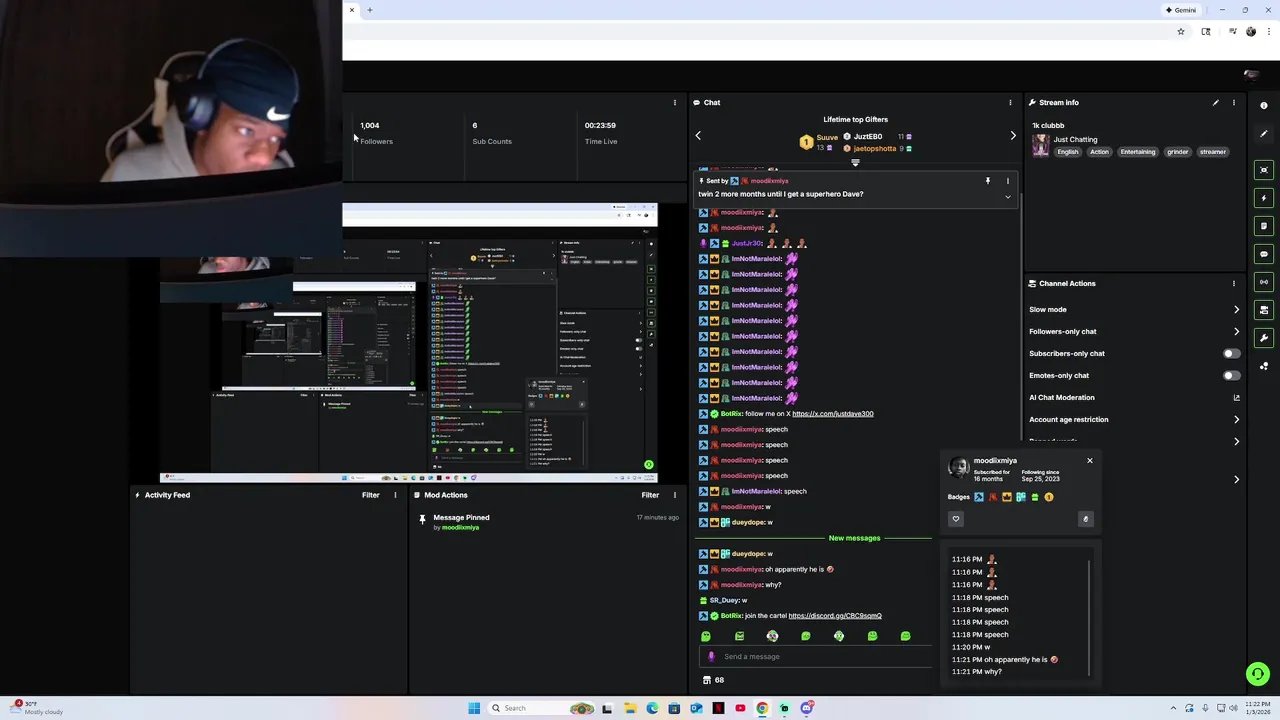Click the user card message history scrollbar
The height and width of the screenshot is (720, 1280).
point(1089,617)
